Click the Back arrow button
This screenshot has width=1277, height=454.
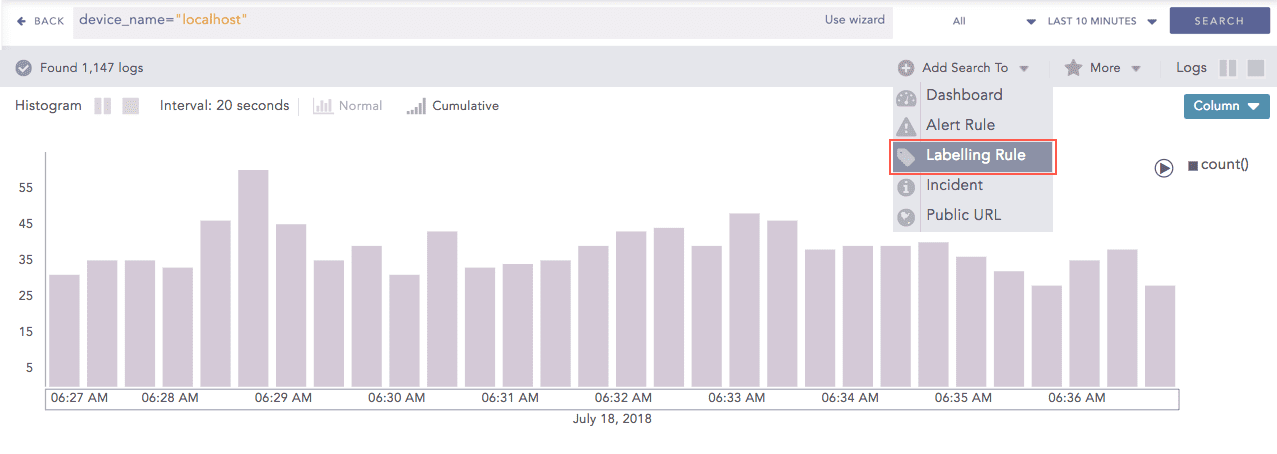pos(40,21)
